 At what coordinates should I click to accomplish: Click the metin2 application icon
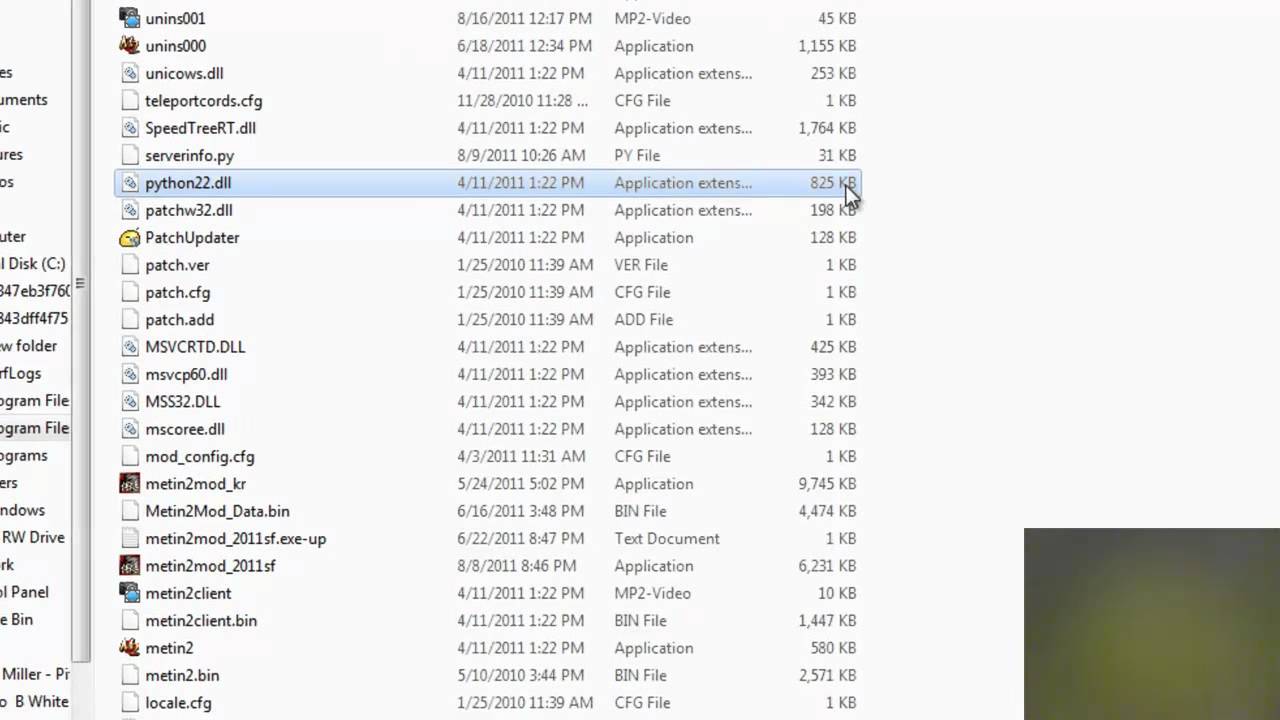[129, 647]
